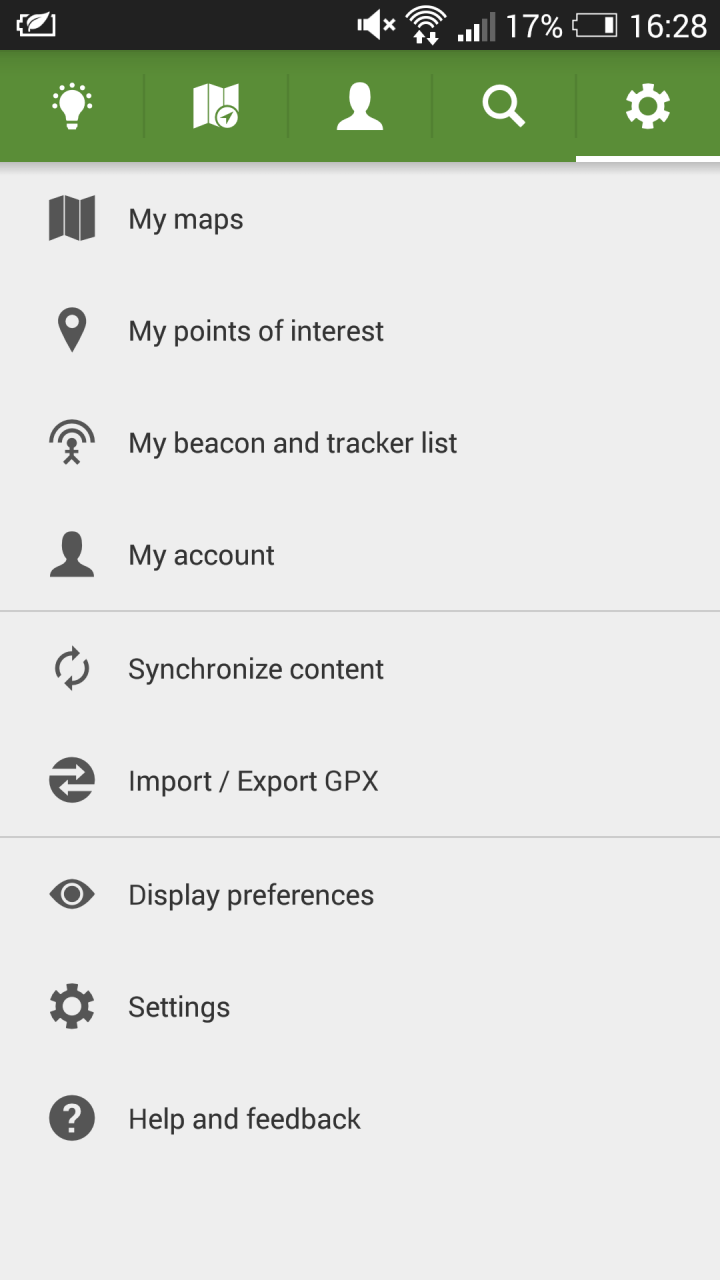Tap the location pin icon
Viewport: 720px width, 1280px height.
tap(72, 331)
